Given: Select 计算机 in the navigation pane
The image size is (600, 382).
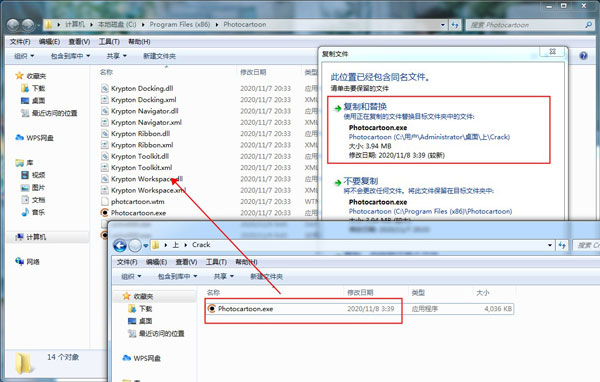Looking at the screenshot, I should (x=31, y=237).
